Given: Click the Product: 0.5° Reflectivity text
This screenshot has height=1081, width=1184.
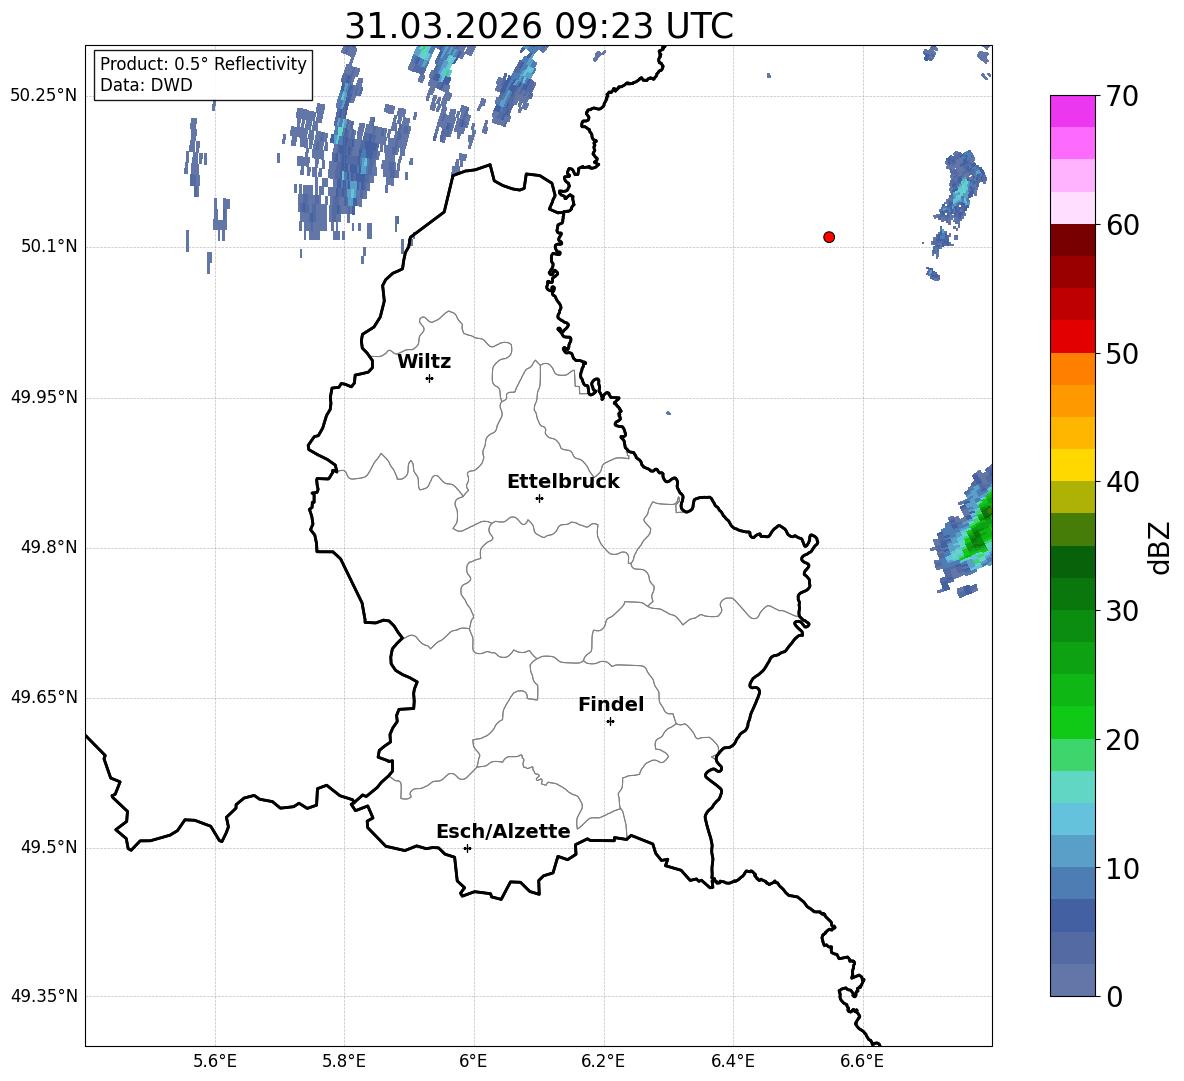Looking at the screenshot, I should (203, 64).
